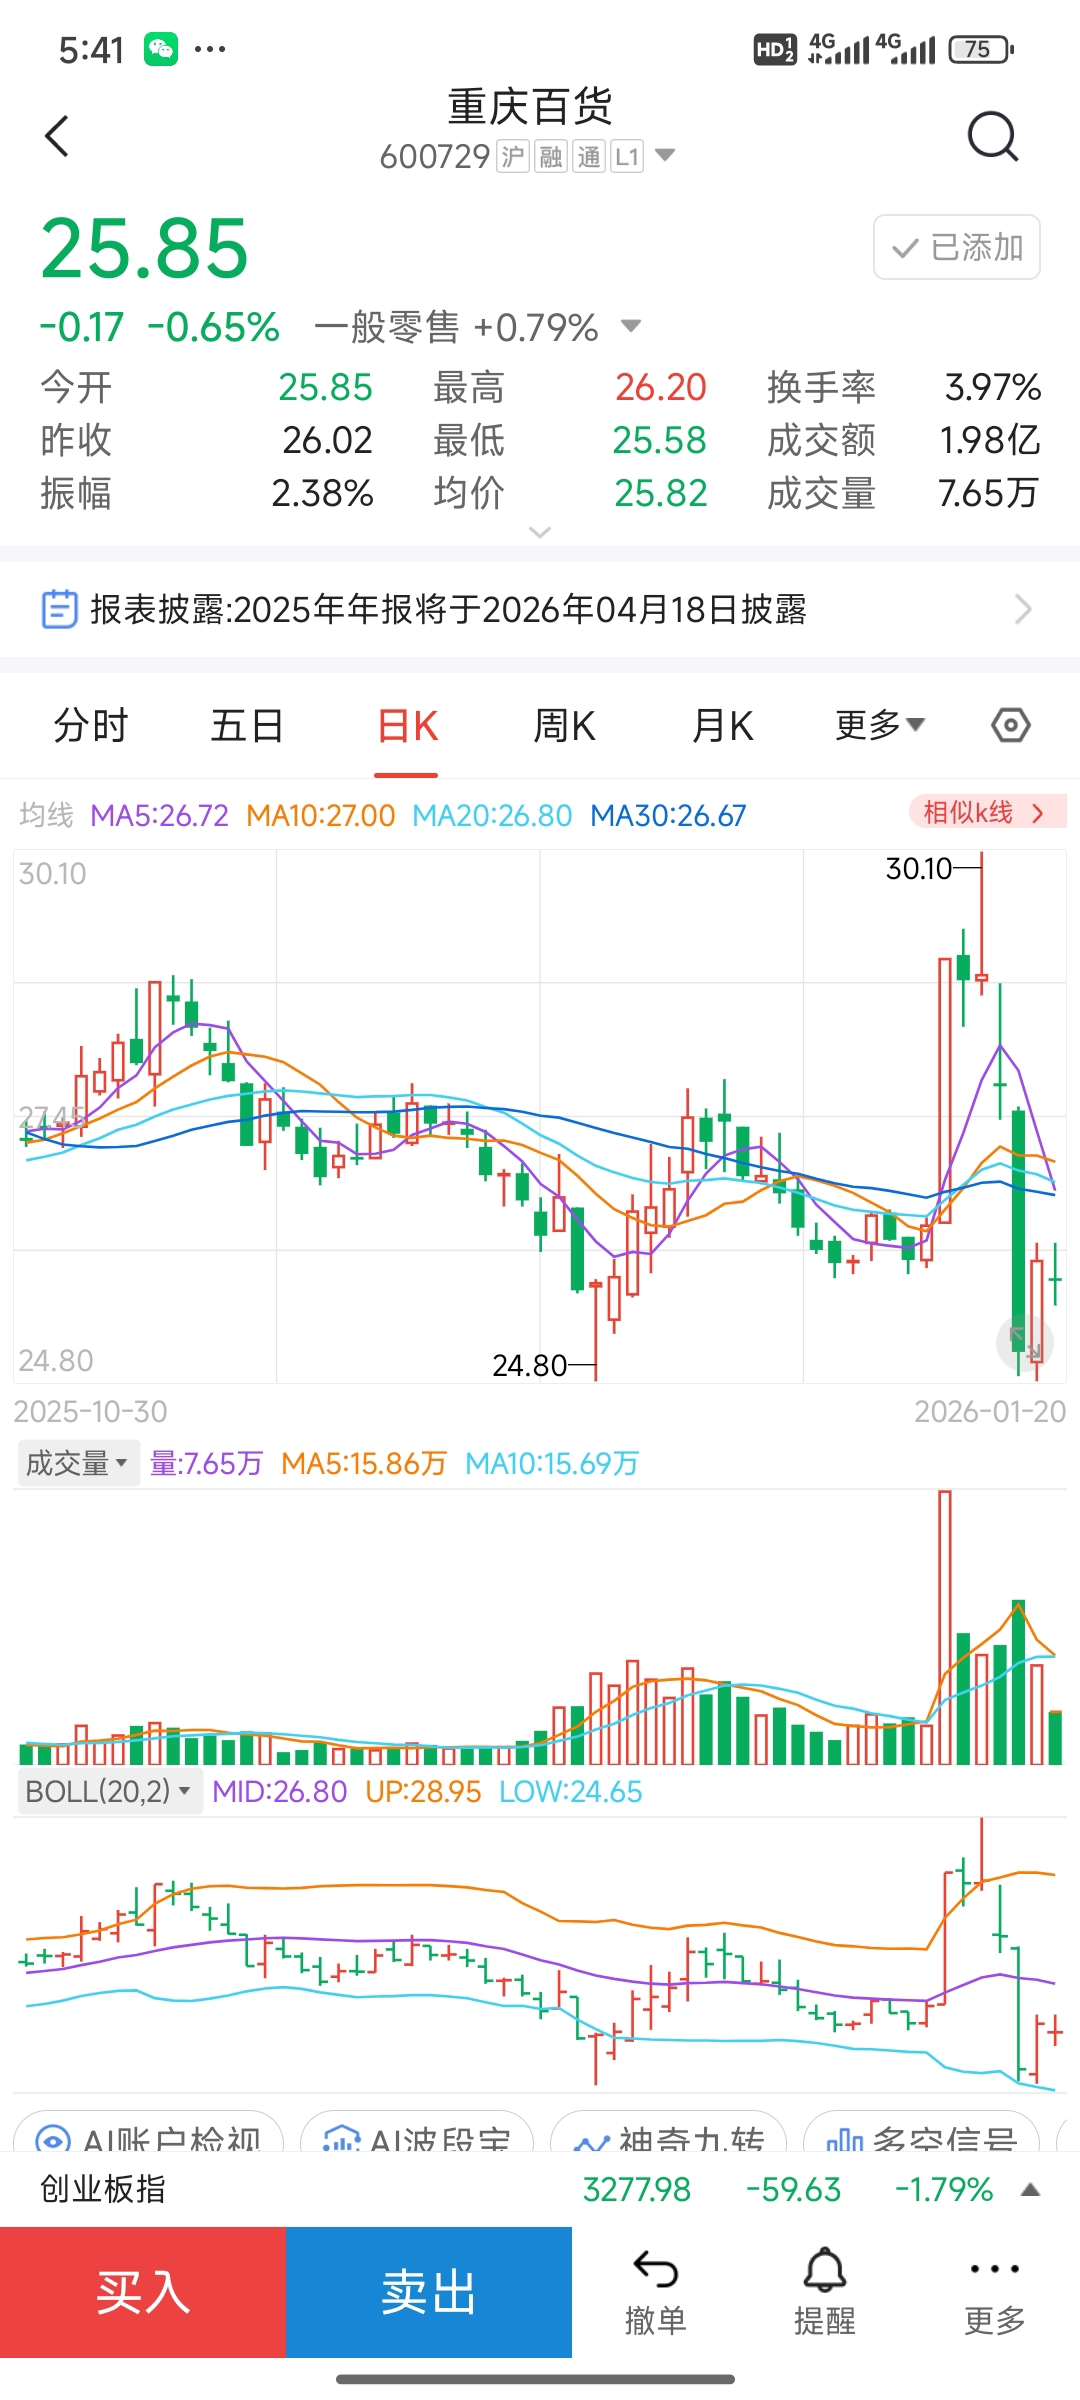The image size is (1080, 2400).
Task: Tap the calendar report disclosure icon
Action: point(59,609)
